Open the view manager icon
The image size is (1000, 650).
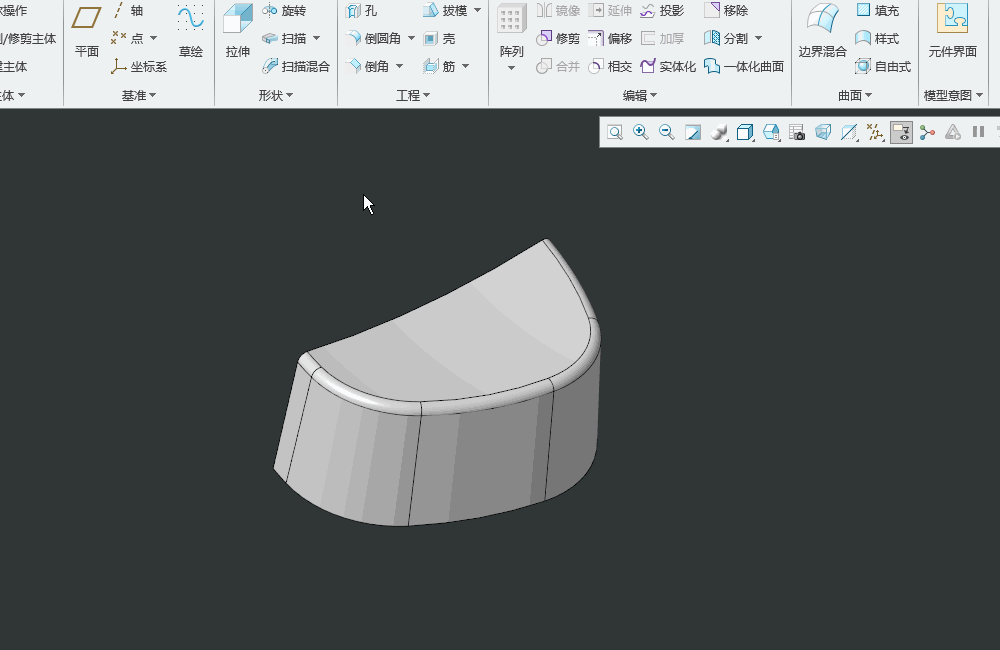click(x=771, y=132)
